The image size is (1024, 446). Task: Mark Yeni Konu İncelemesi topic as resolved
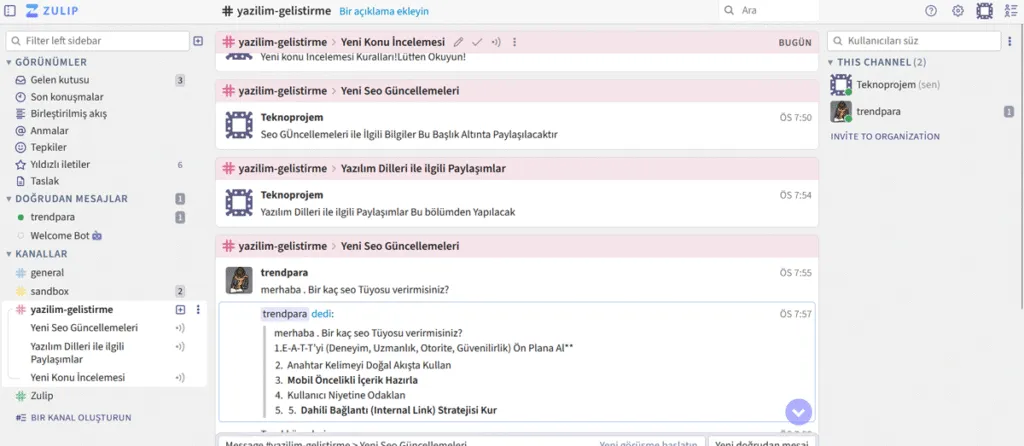click(x=477, y=42)
